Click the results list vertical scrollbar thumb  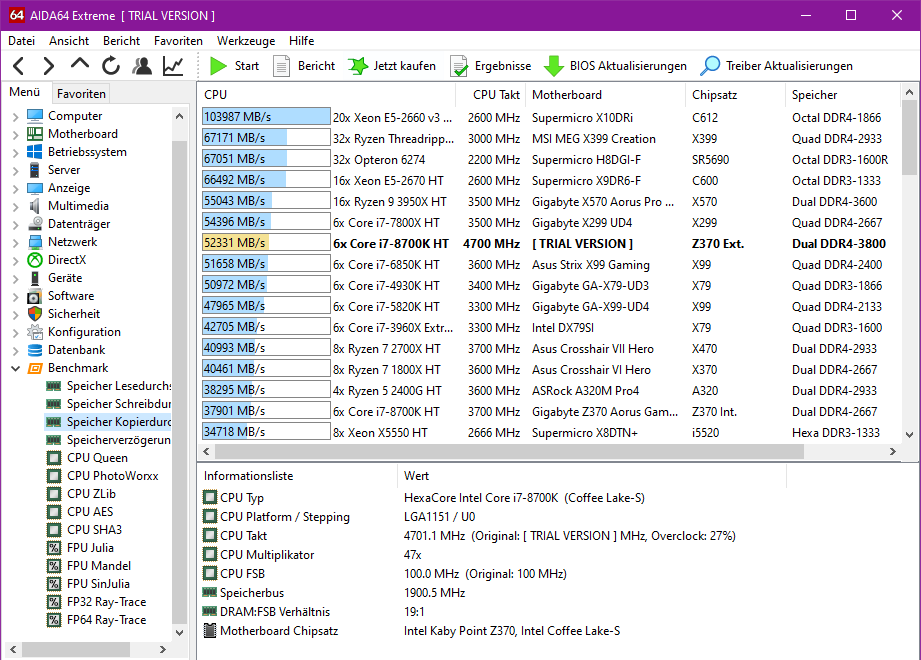tap(909, 136)
